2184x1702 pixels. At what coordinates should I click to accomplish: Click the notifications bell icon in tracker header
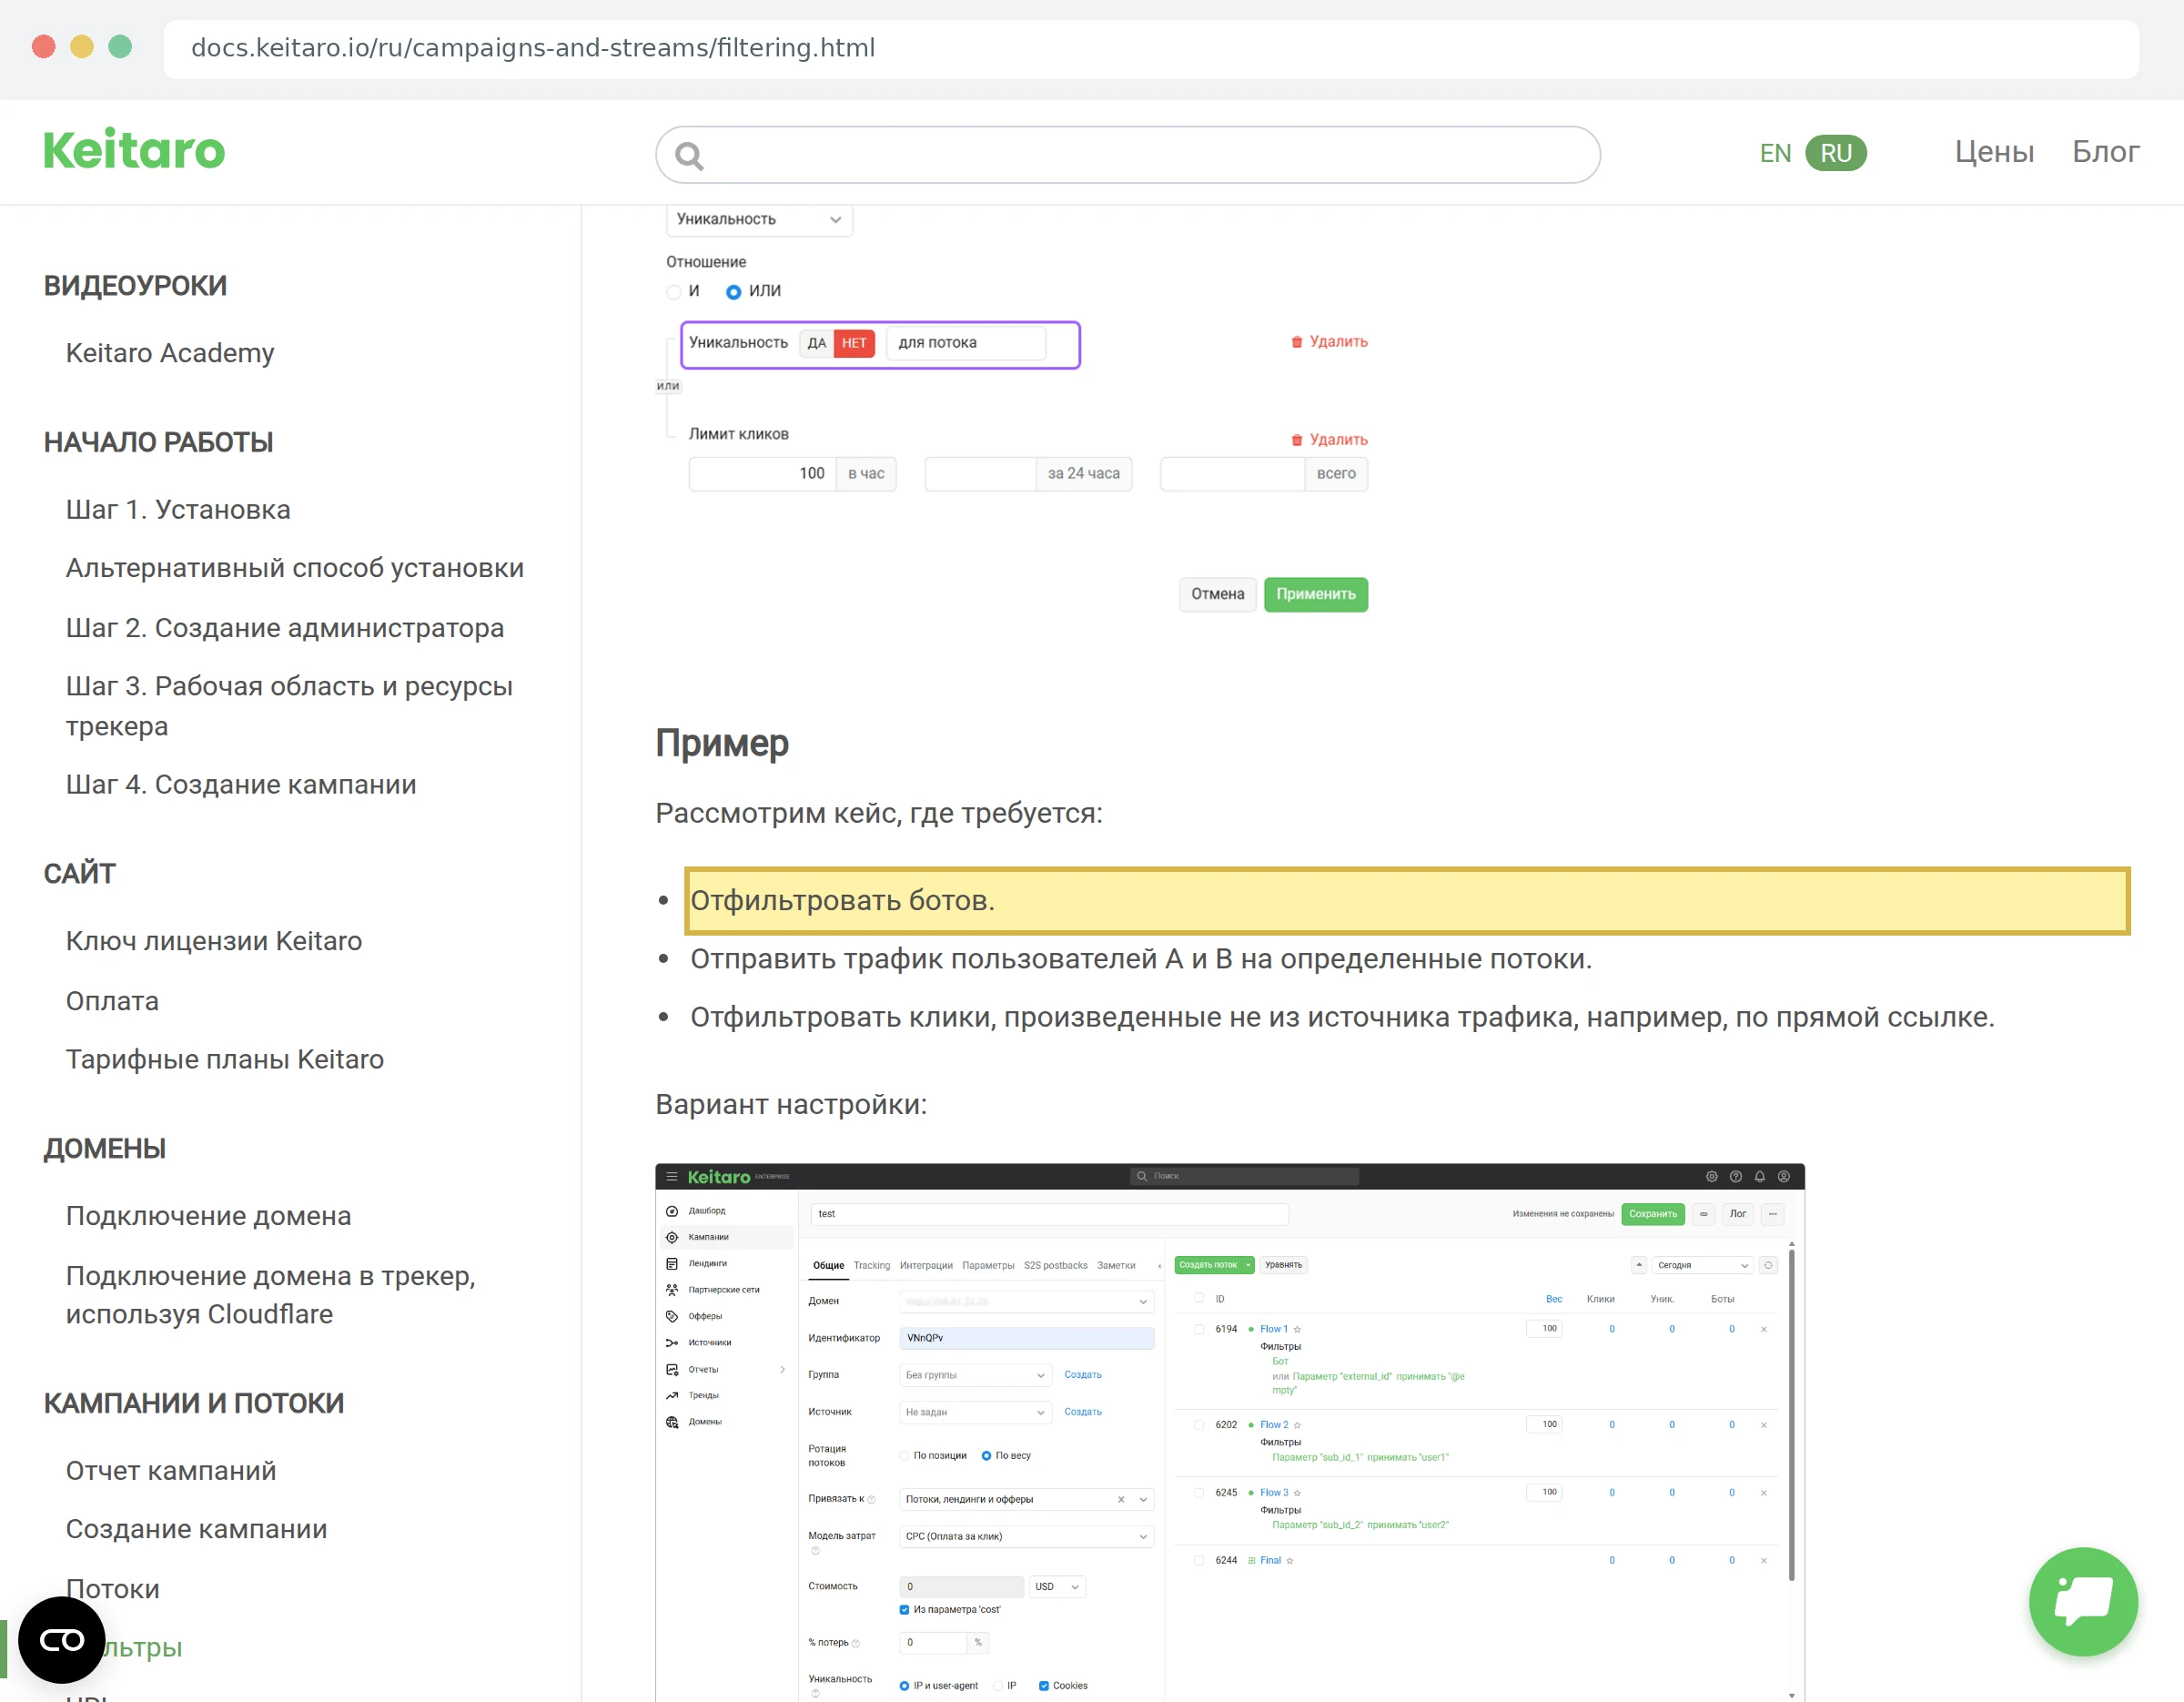click(1759, 1176)
